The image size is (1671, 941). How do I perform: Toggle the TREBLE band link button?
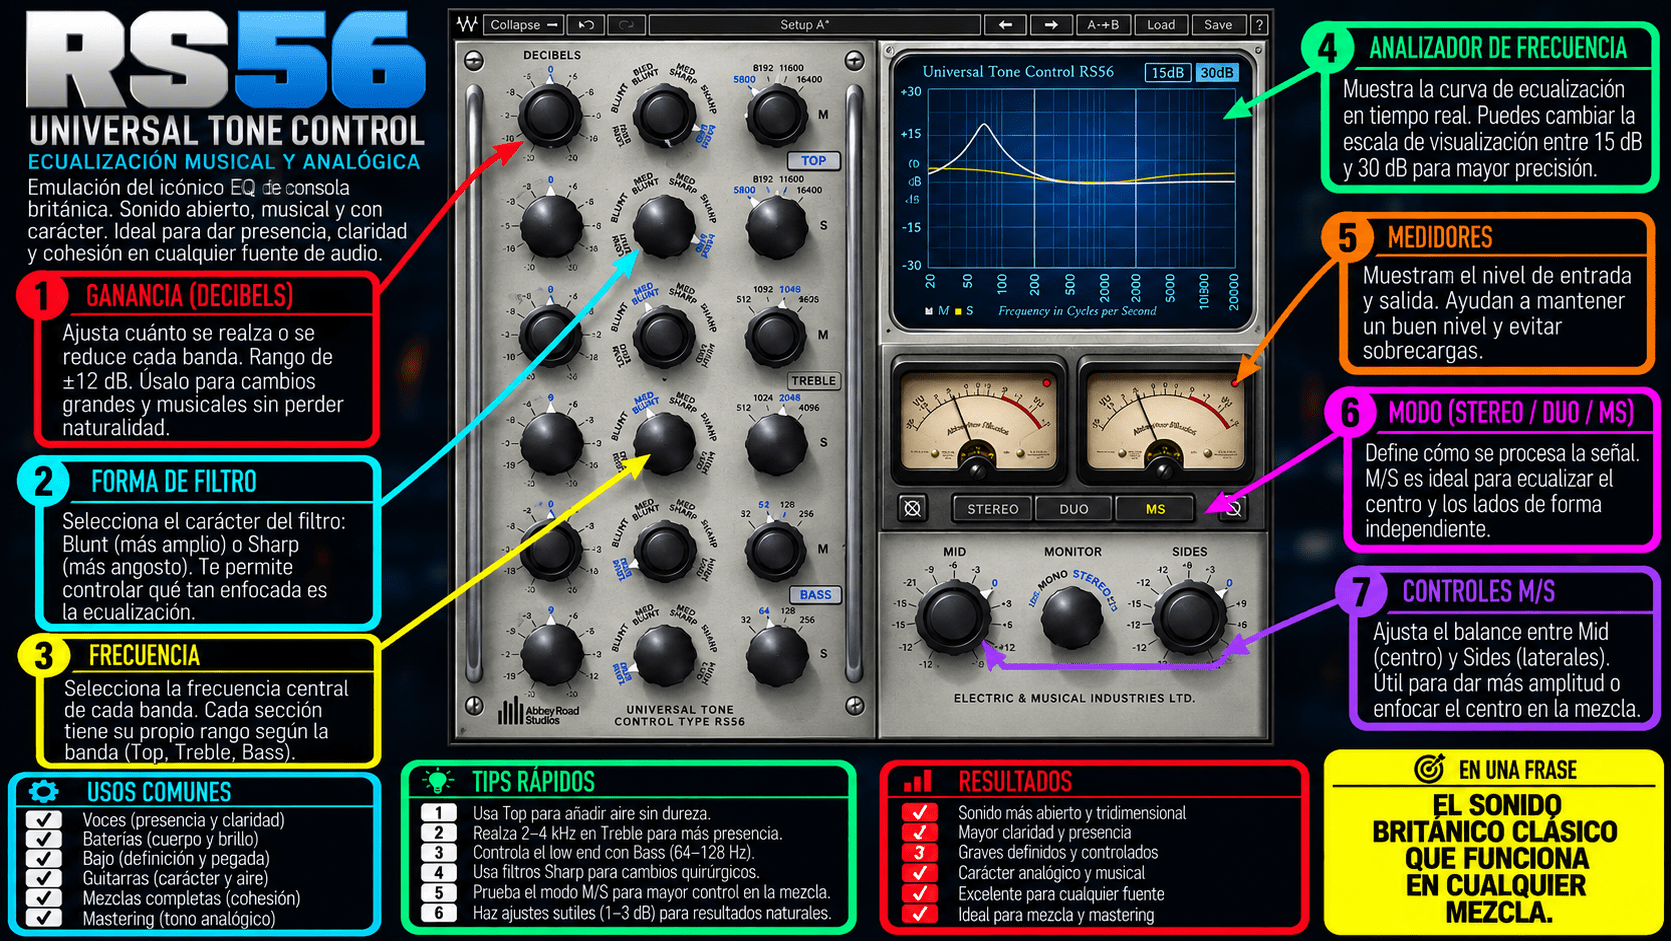click(814, 380)
